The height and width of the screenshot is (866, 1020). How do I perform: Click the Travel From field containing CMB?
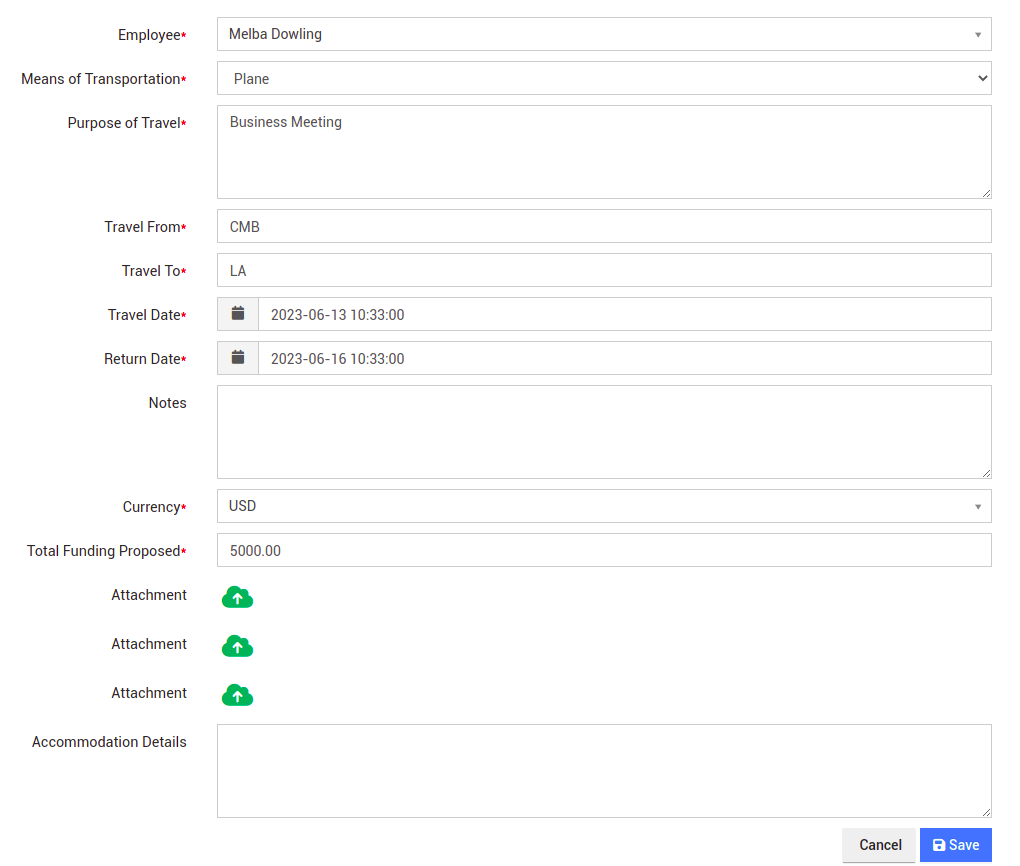click(x=604, y=226)
